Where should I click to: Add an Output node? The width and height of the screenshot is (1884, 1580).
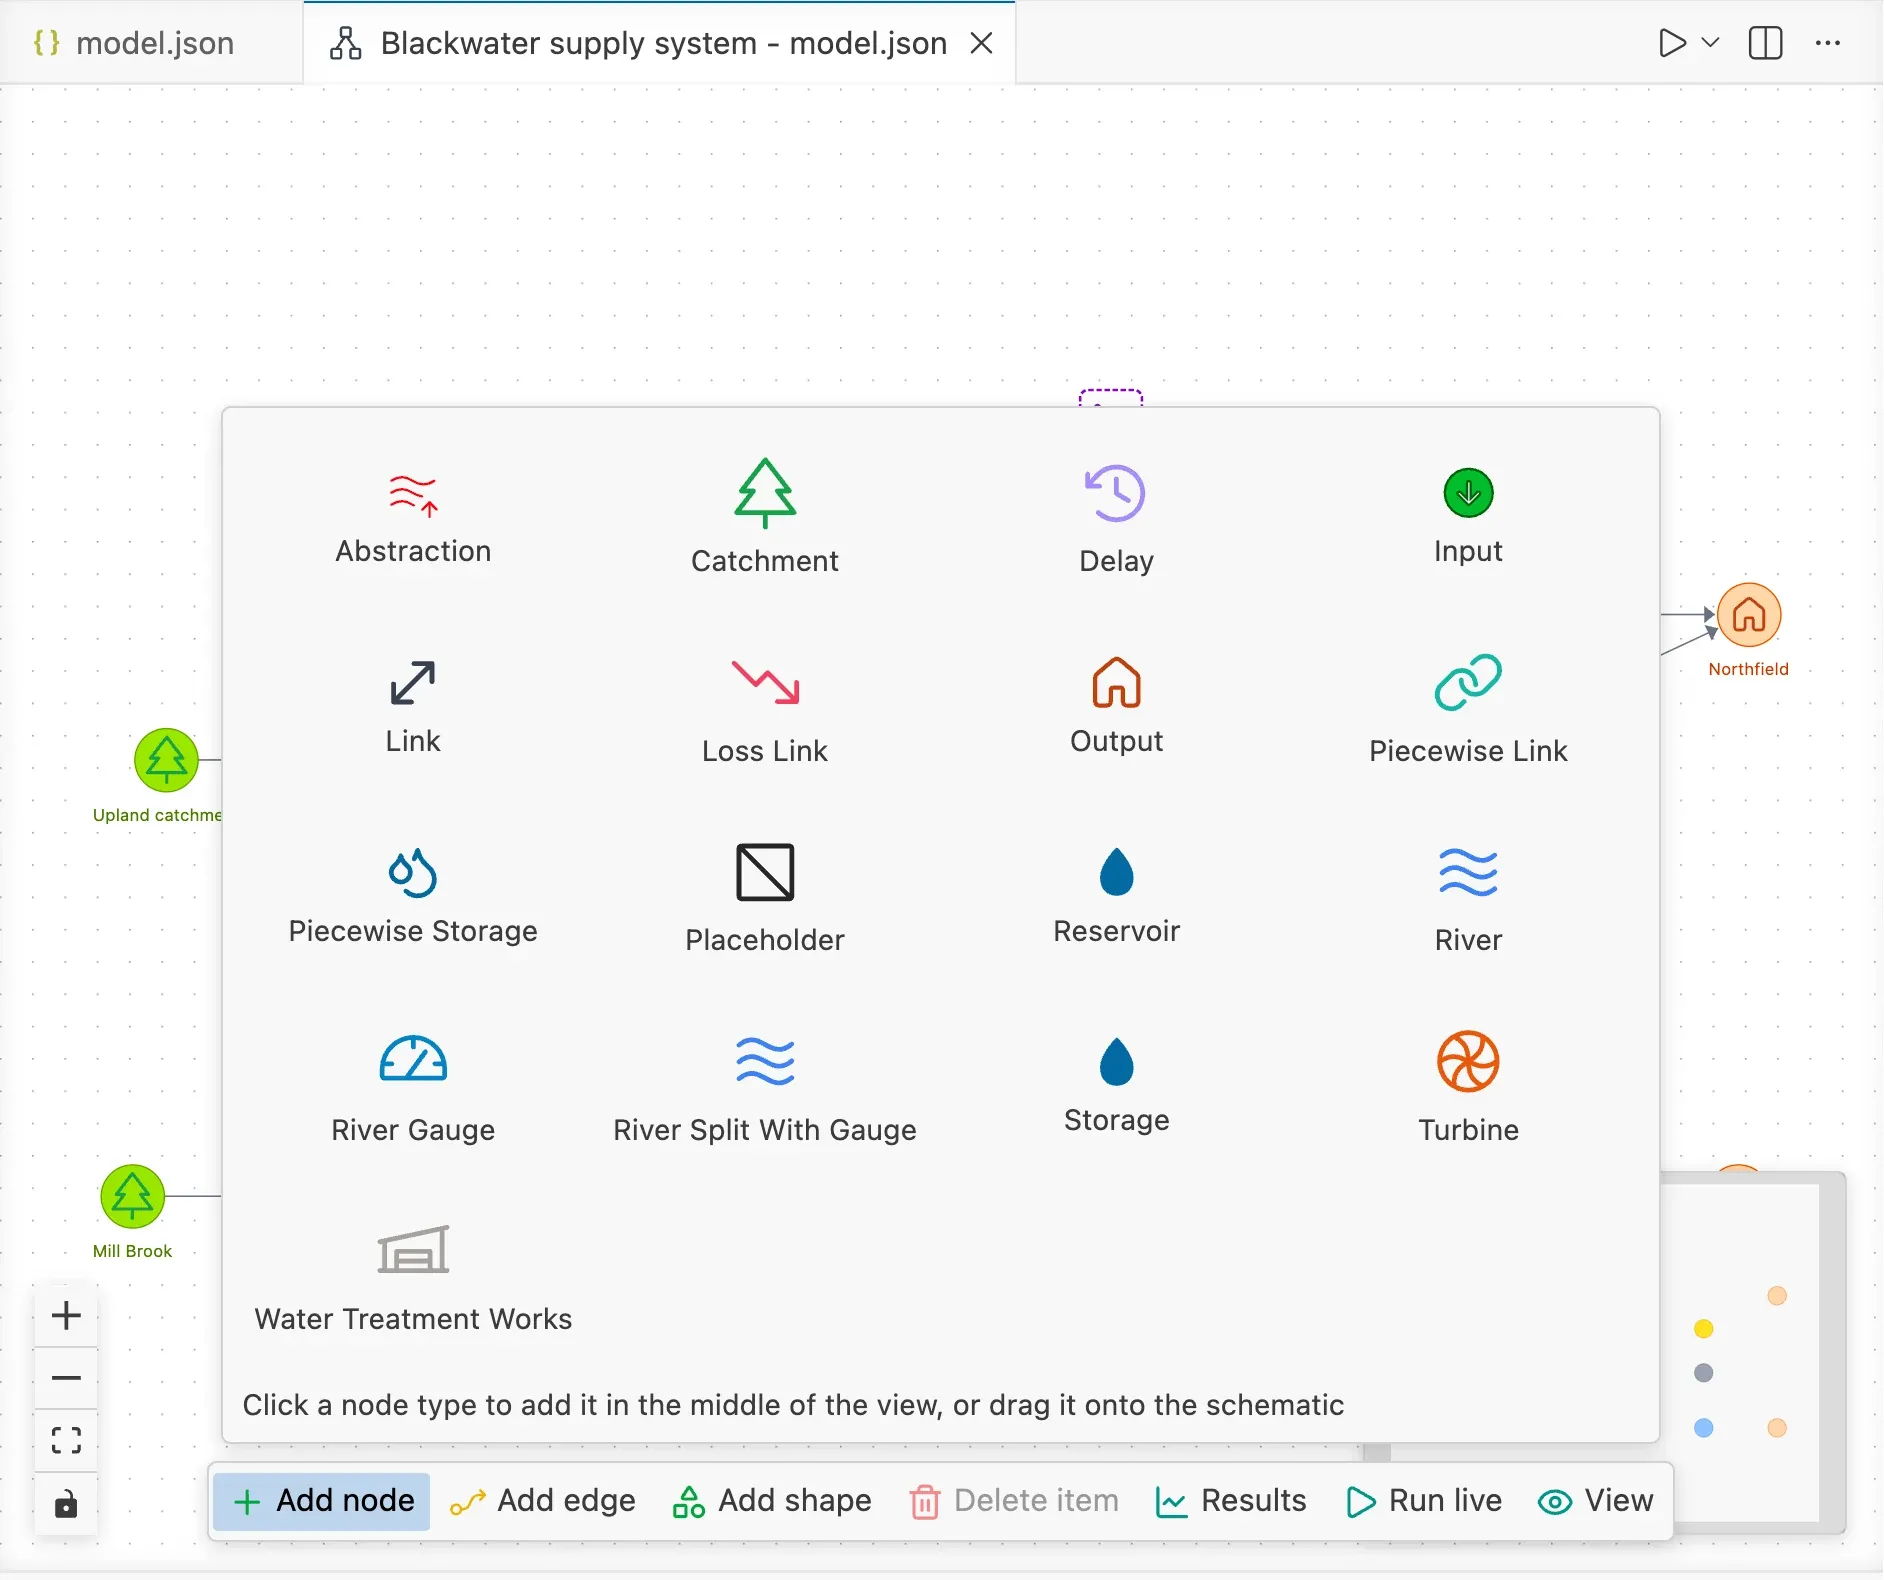(1116, 708)
